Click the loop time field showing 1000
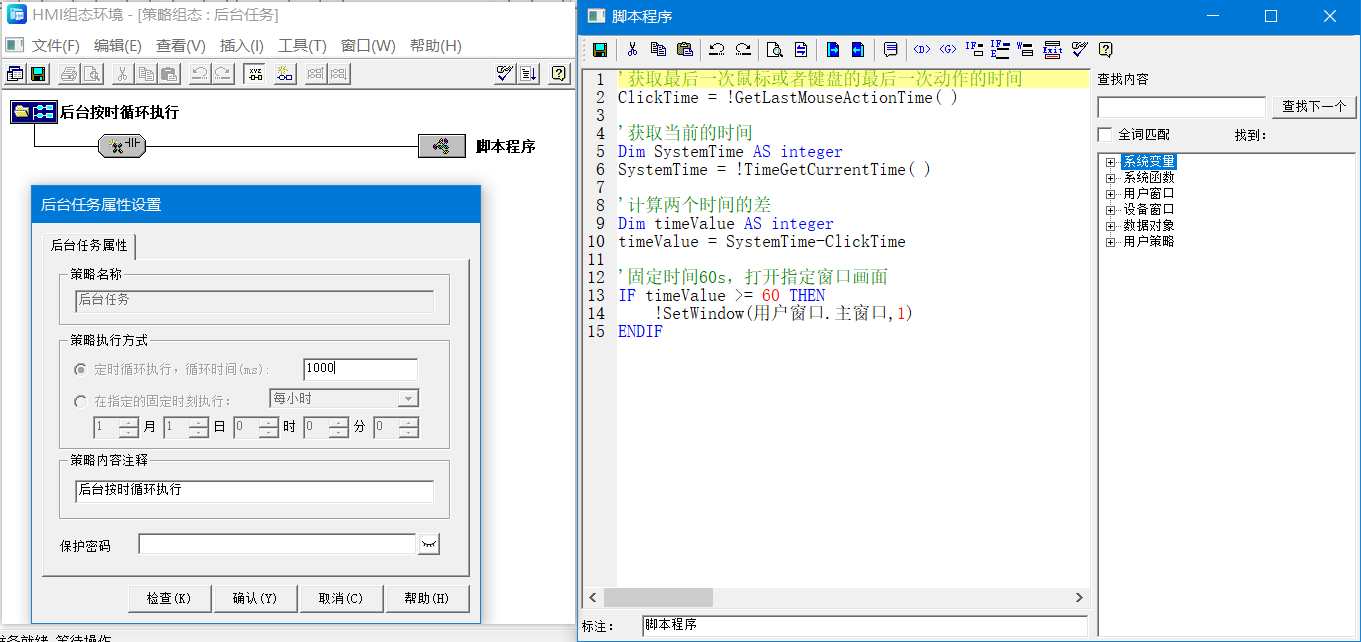This screenshot has height=642, width=1361. pos(360,369)
